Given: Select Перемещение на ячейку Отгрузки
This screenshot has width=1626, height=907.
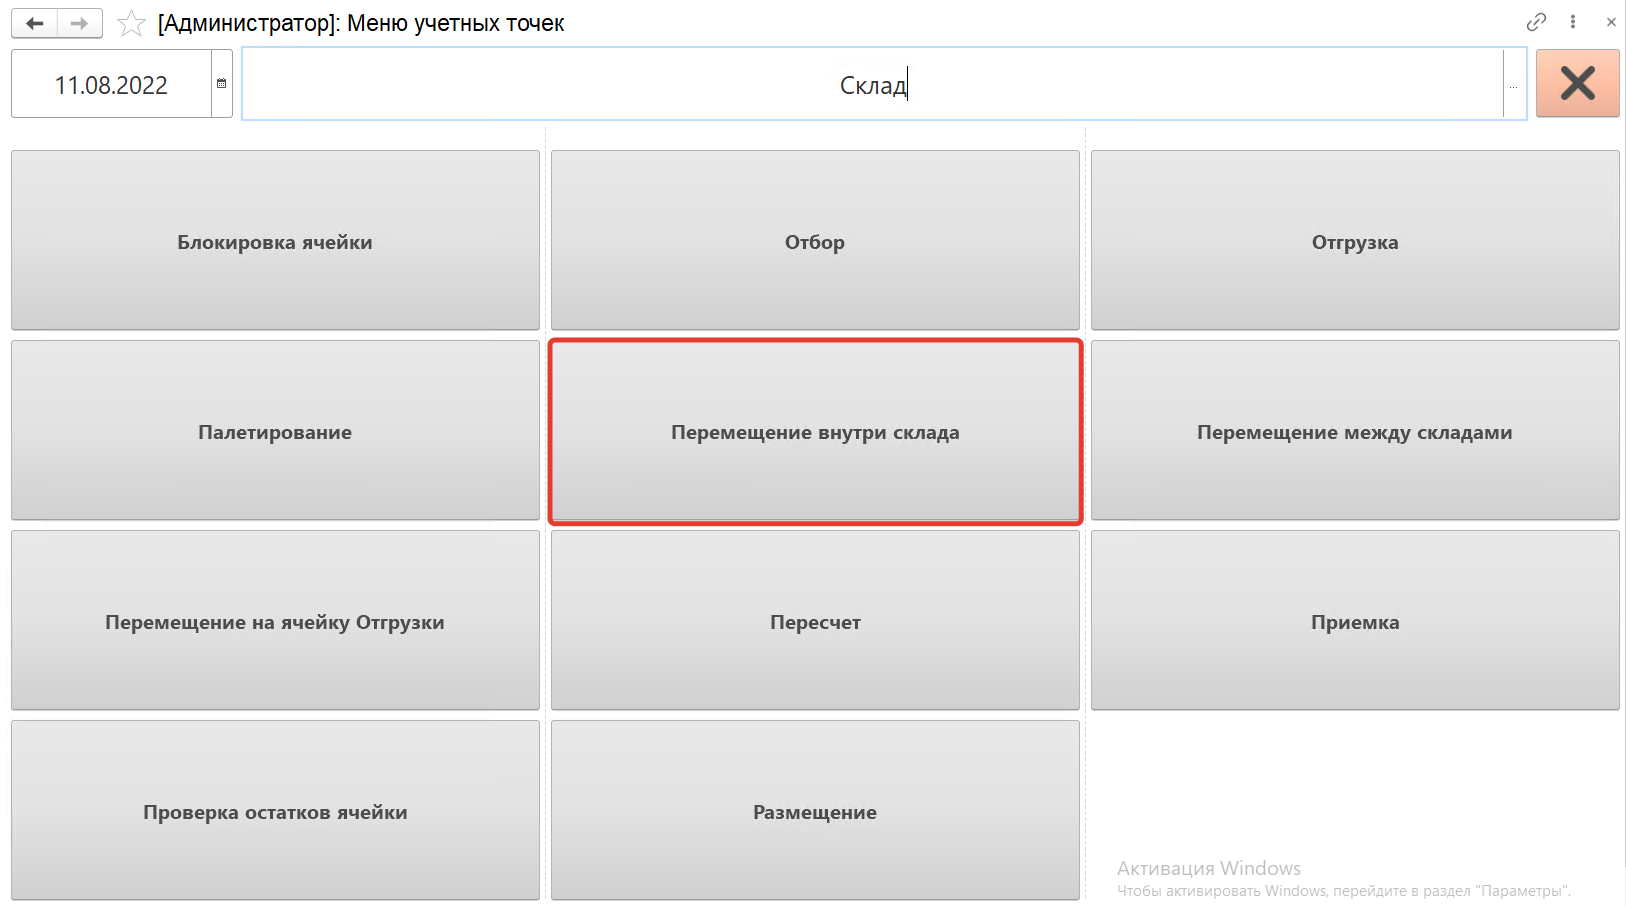Looking at the screenshot, I should 275,621.
